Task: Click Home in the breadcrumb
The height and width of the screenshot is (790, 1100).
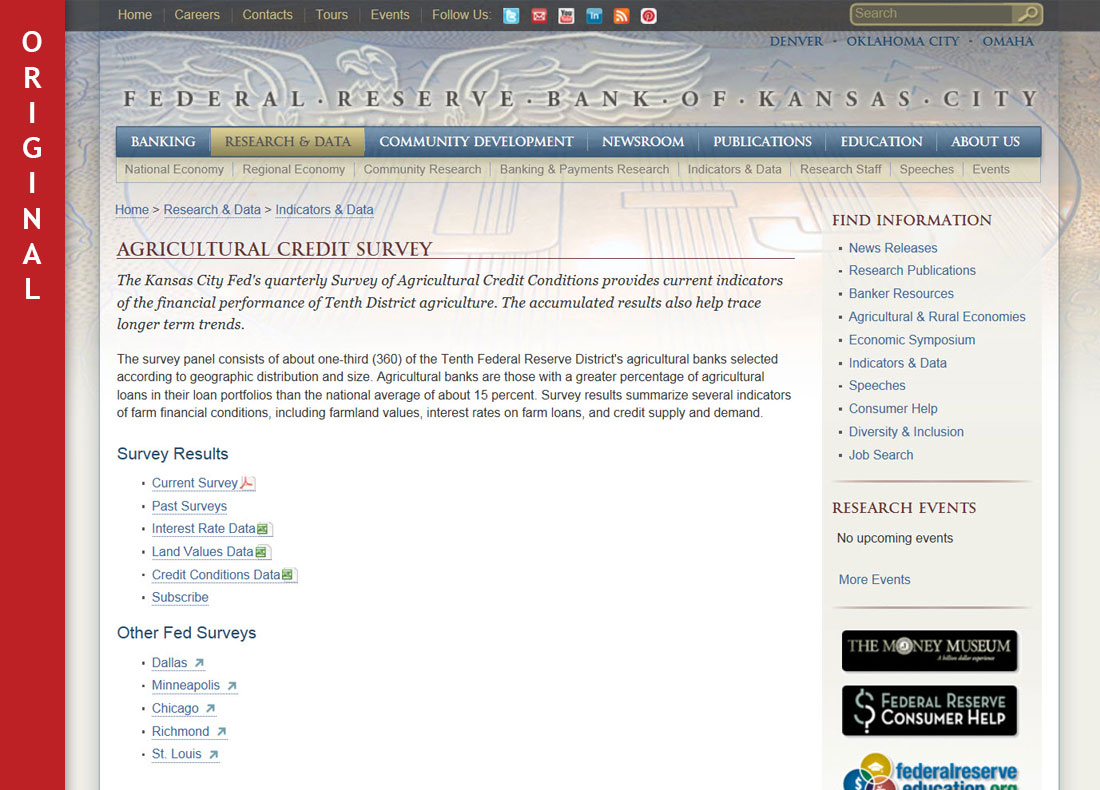Action: tap(132, 210)
